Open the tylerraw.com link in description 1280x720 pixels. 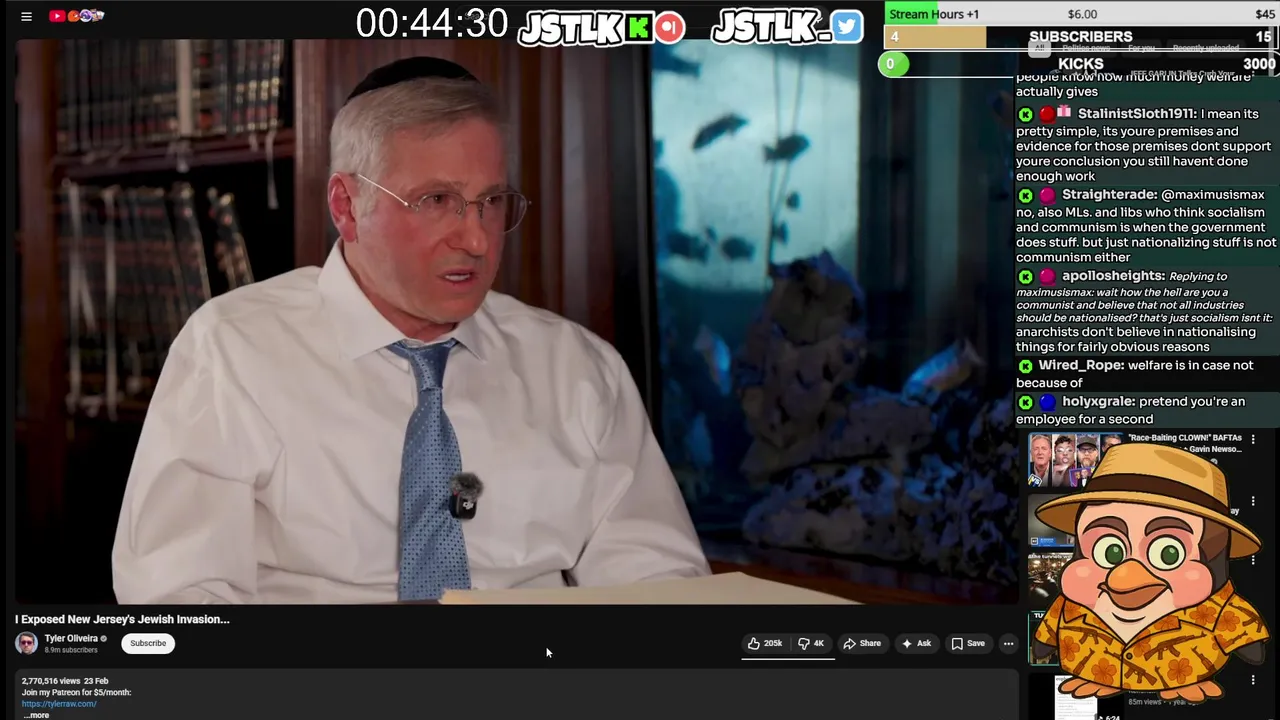(59, 704)
